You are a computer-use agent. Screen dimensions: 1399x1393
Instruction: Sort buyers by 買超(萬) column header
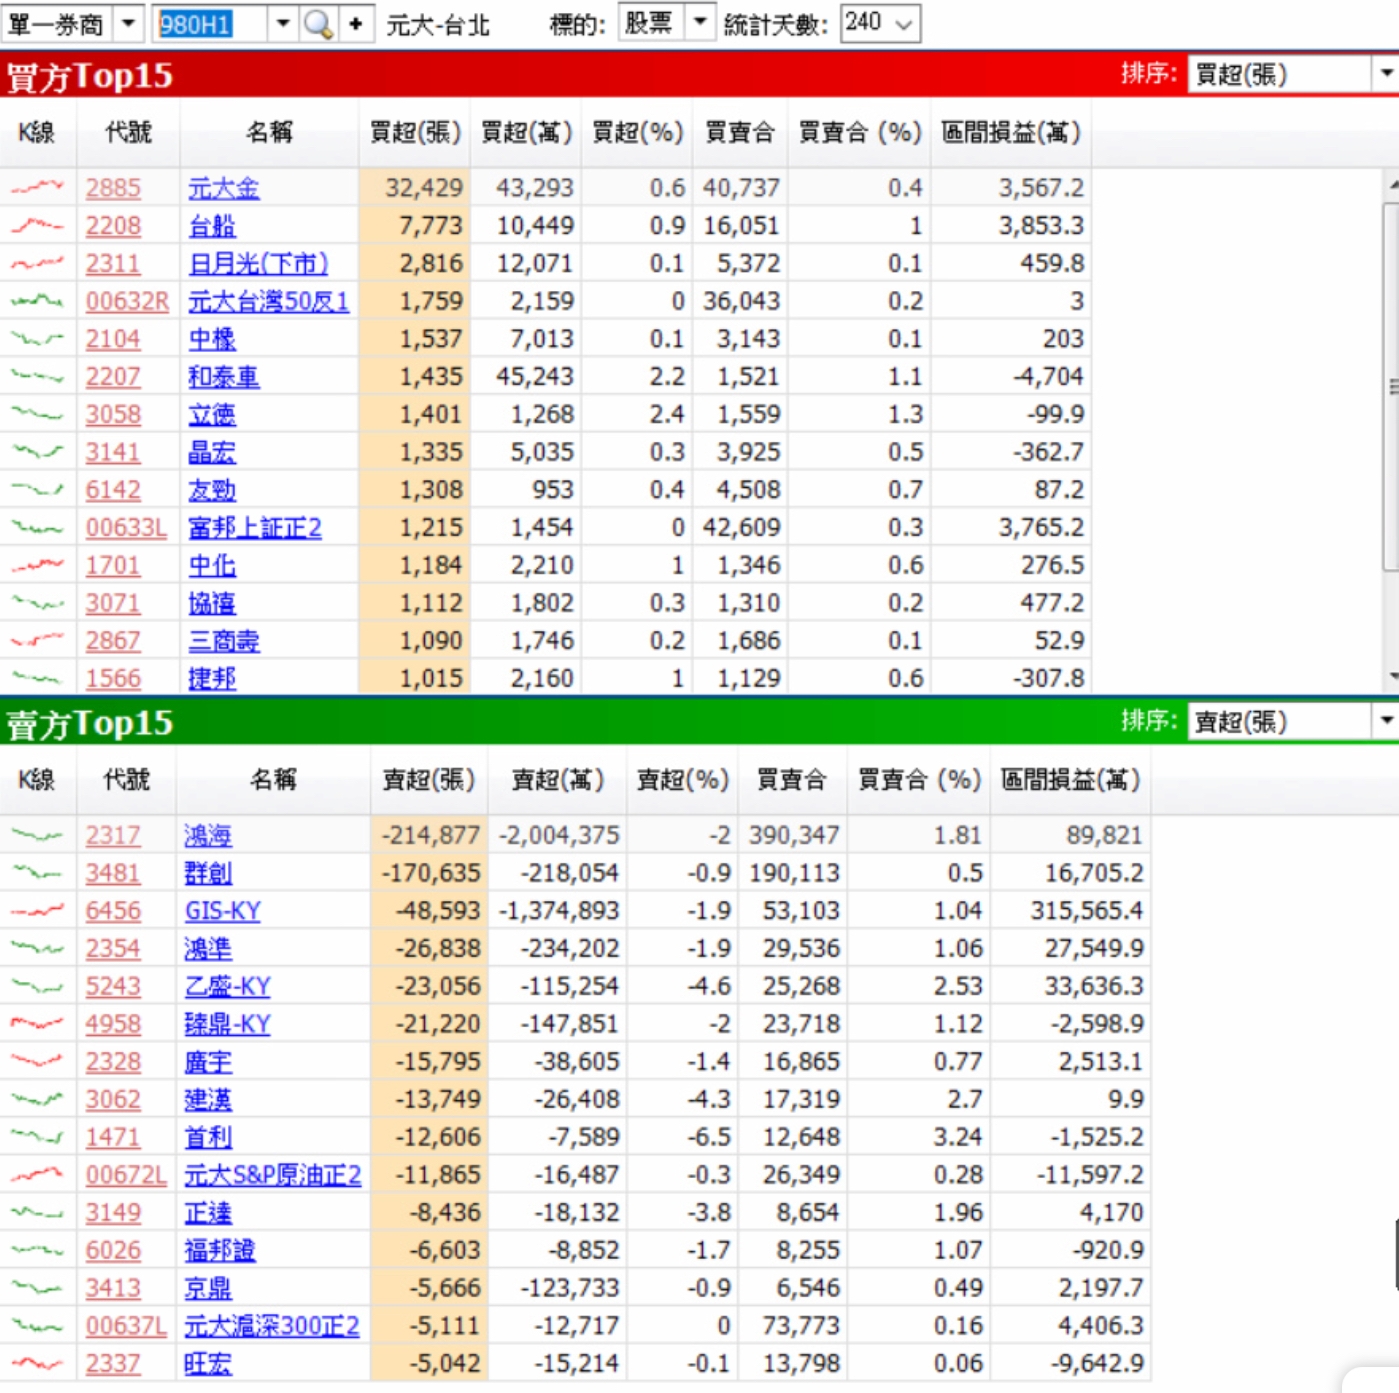[526, 132]
